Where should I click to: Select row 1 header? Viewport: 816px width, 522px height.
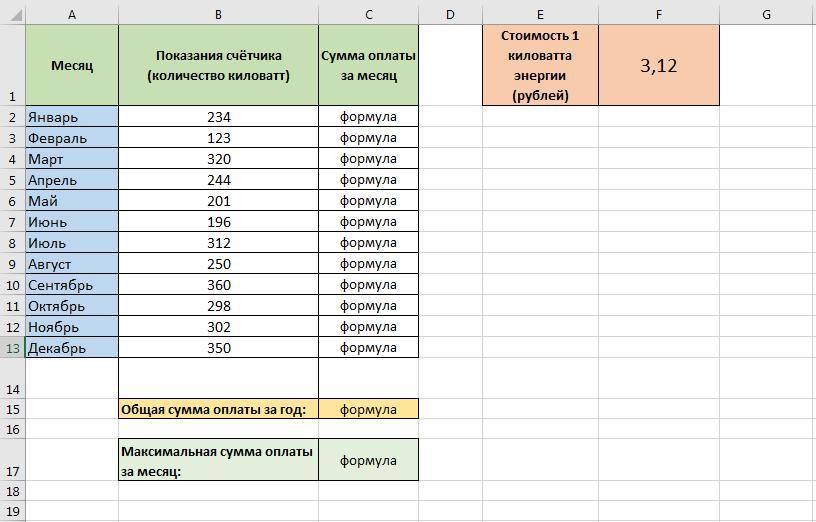tap(12, 65)
